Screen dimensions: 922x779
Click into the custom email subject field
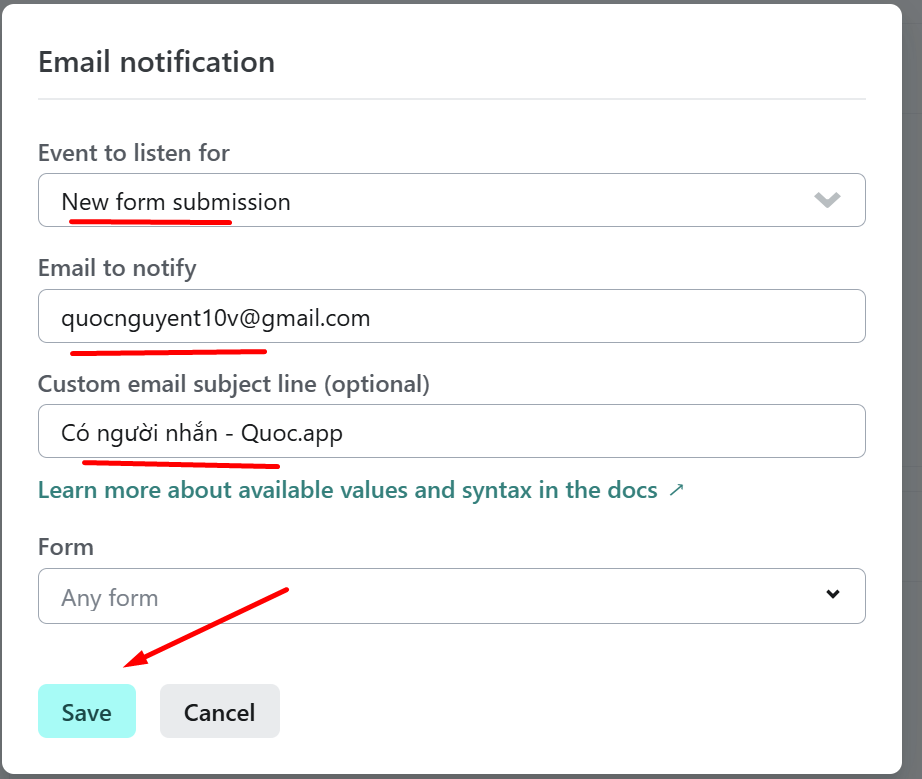600,431
